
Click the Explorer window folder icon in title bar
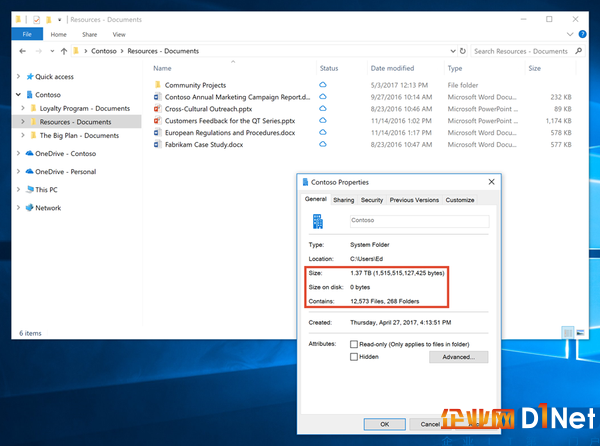pos(18,19)
